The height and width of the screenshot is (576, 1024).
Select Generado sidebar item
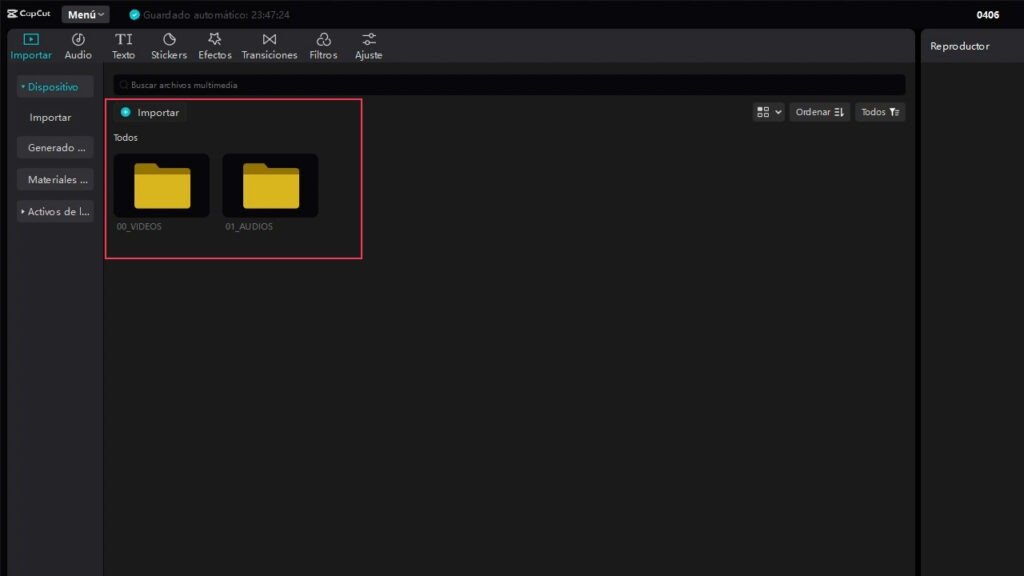55,148
